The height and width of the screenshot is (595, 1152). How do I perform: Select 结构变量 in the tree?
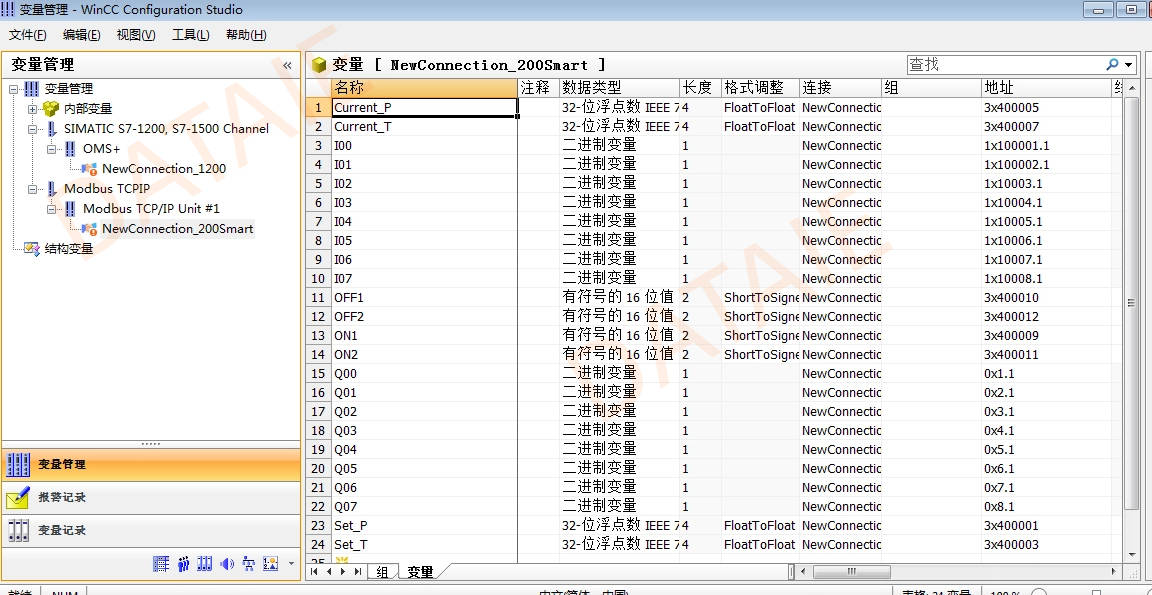69,249
